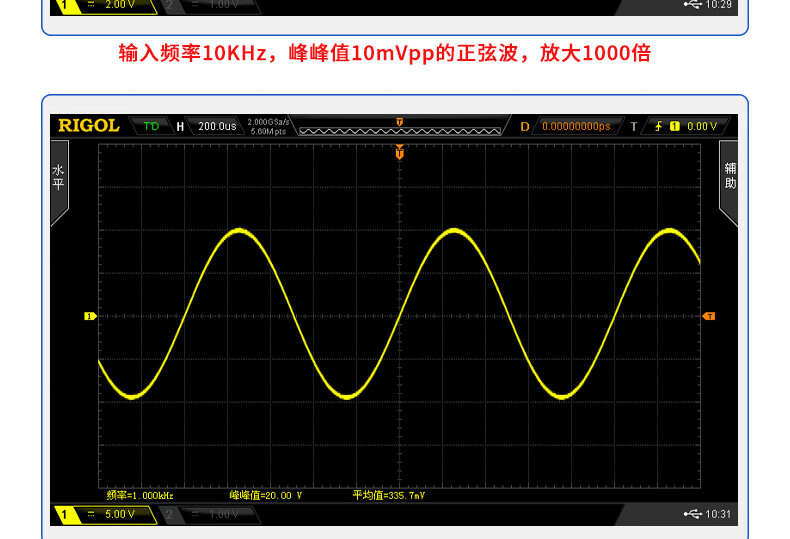Screen dimensions: 790x539
Task: Click the 2.000GSa/s sample rate readout
Action: (x=269, y=122)
